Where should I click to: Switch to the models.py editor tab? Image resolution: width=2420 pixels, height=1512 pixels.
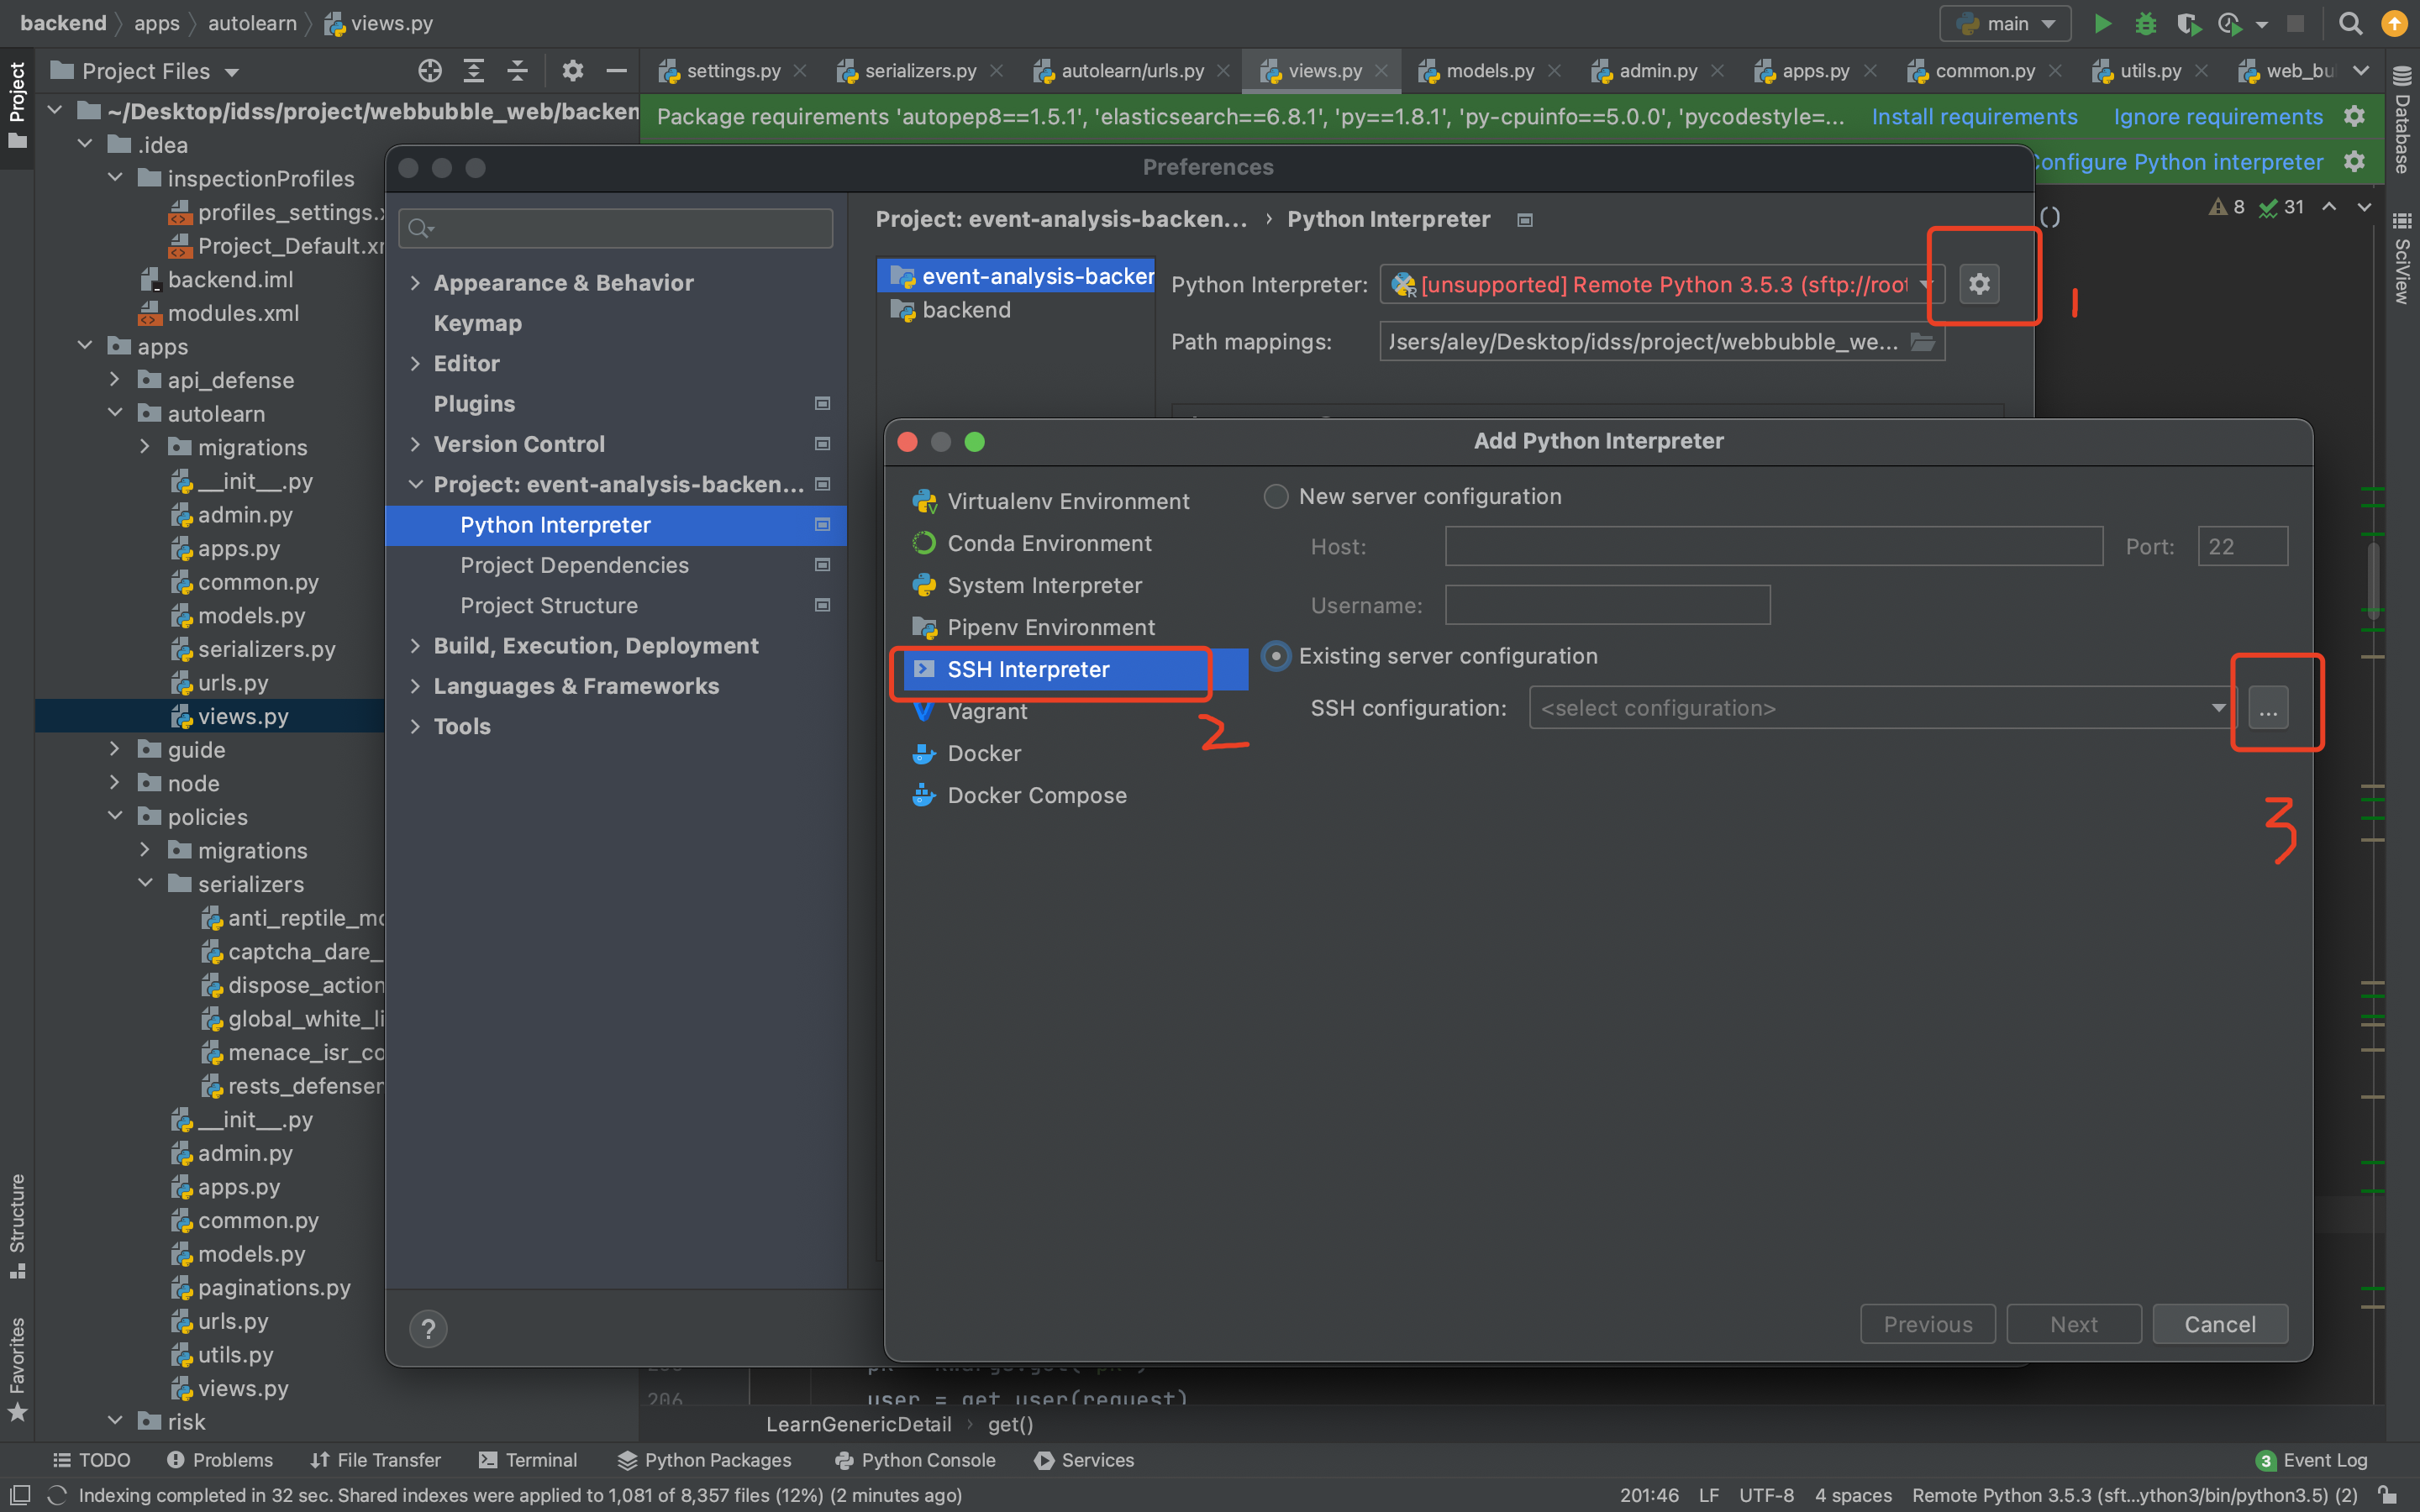coord(1488,71)
